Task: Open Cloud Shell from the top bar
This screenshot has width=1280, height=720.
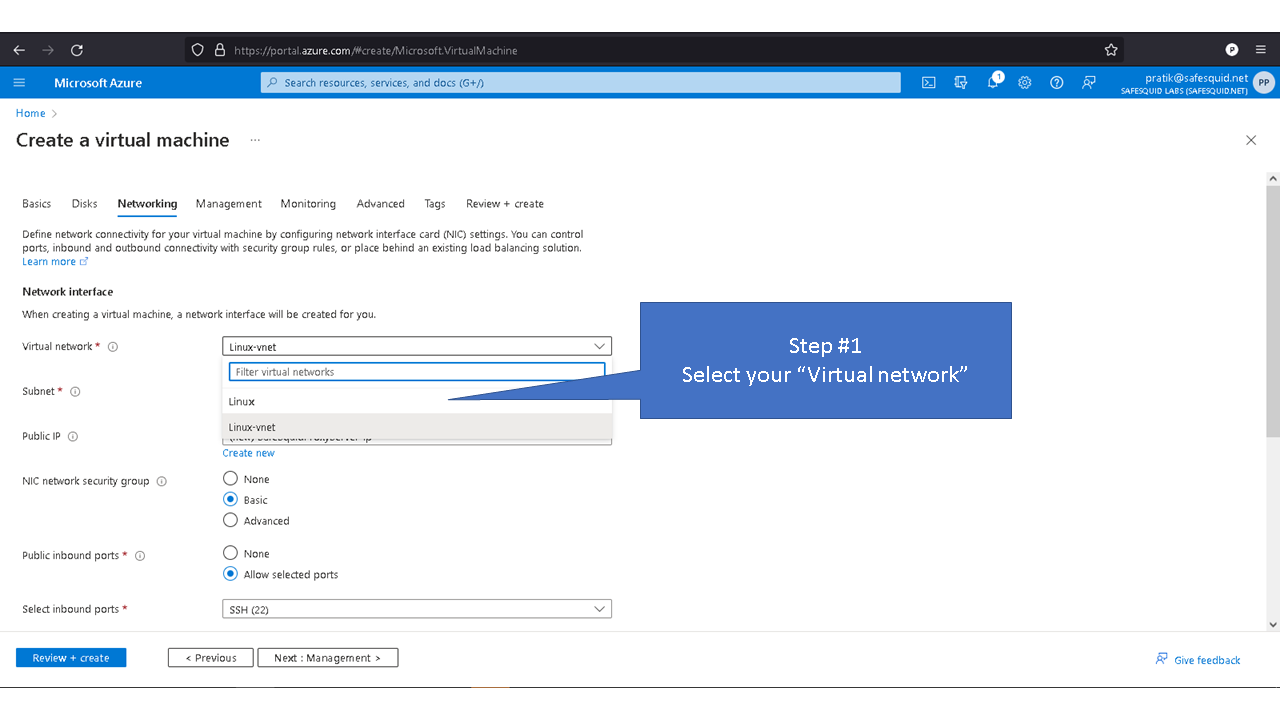Action: (929, 83)
